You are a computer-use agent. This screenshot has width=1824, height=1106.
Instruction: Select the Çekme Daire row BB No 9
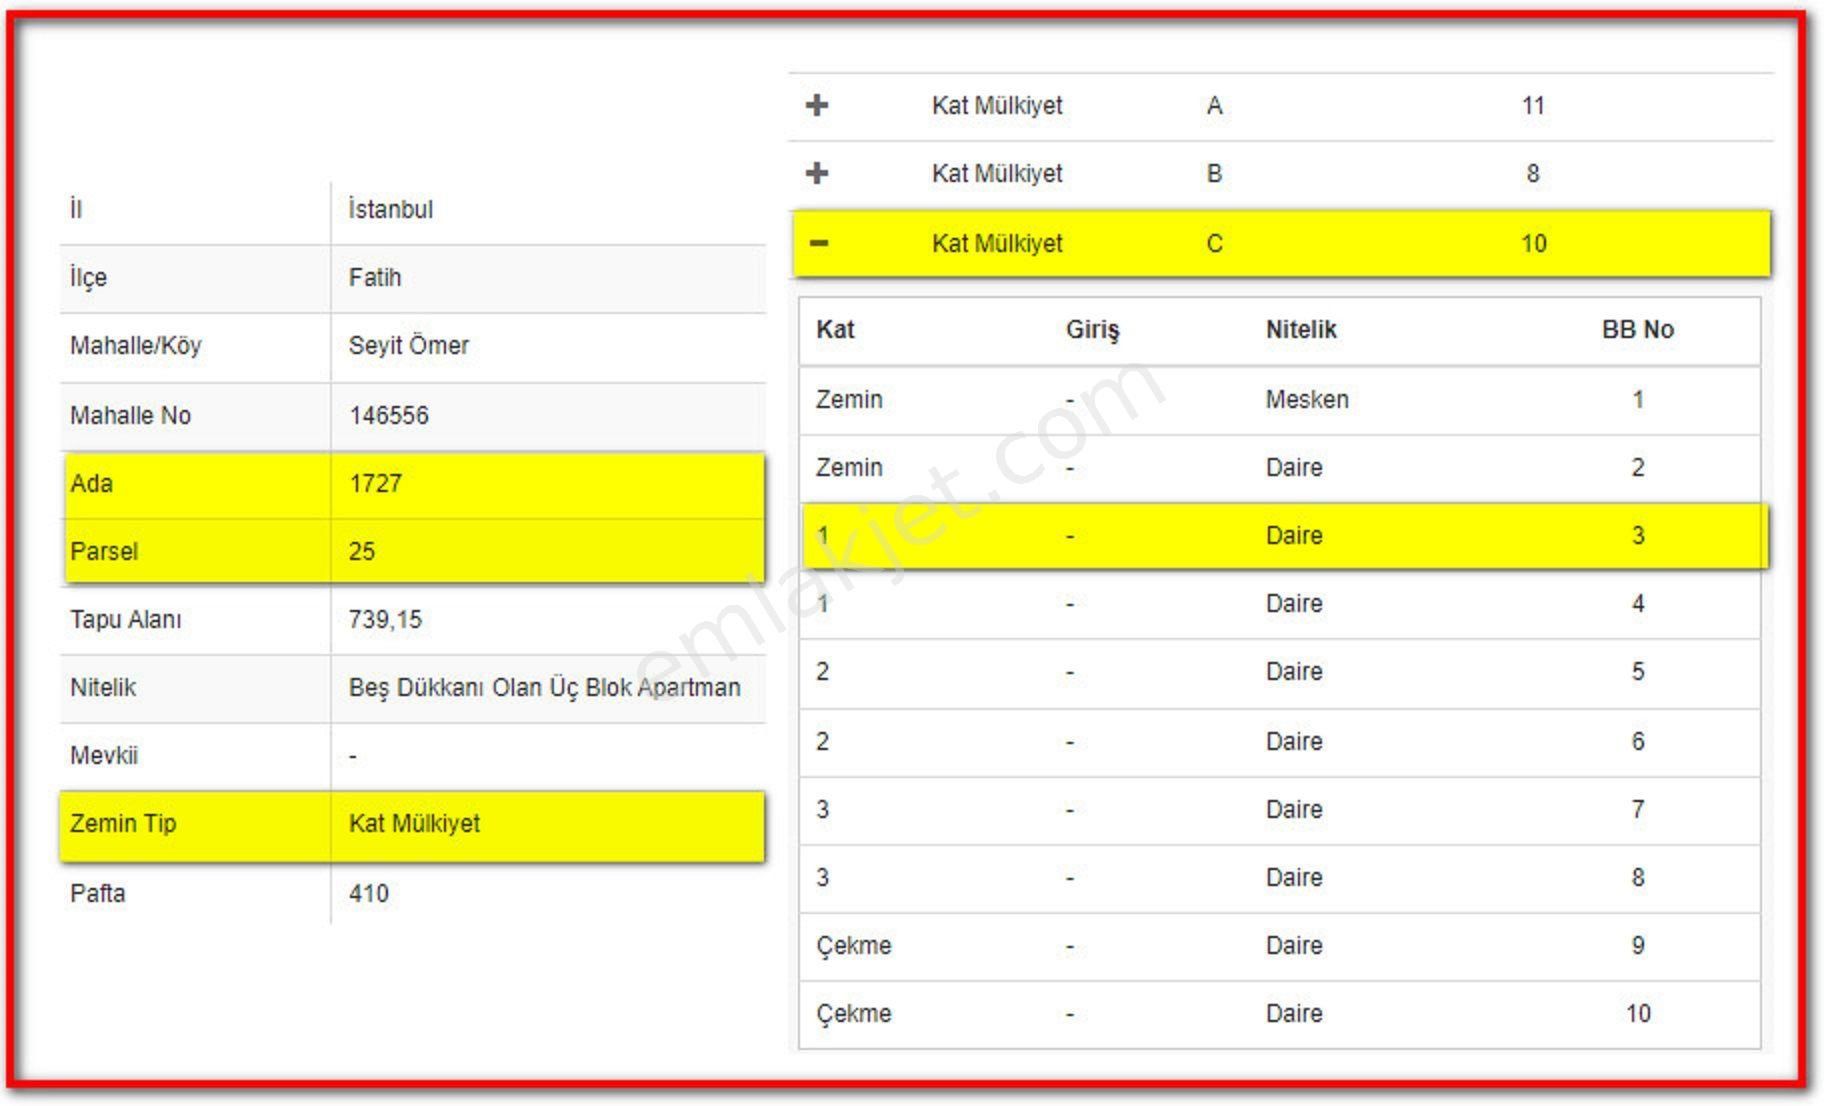point(1279,946)
